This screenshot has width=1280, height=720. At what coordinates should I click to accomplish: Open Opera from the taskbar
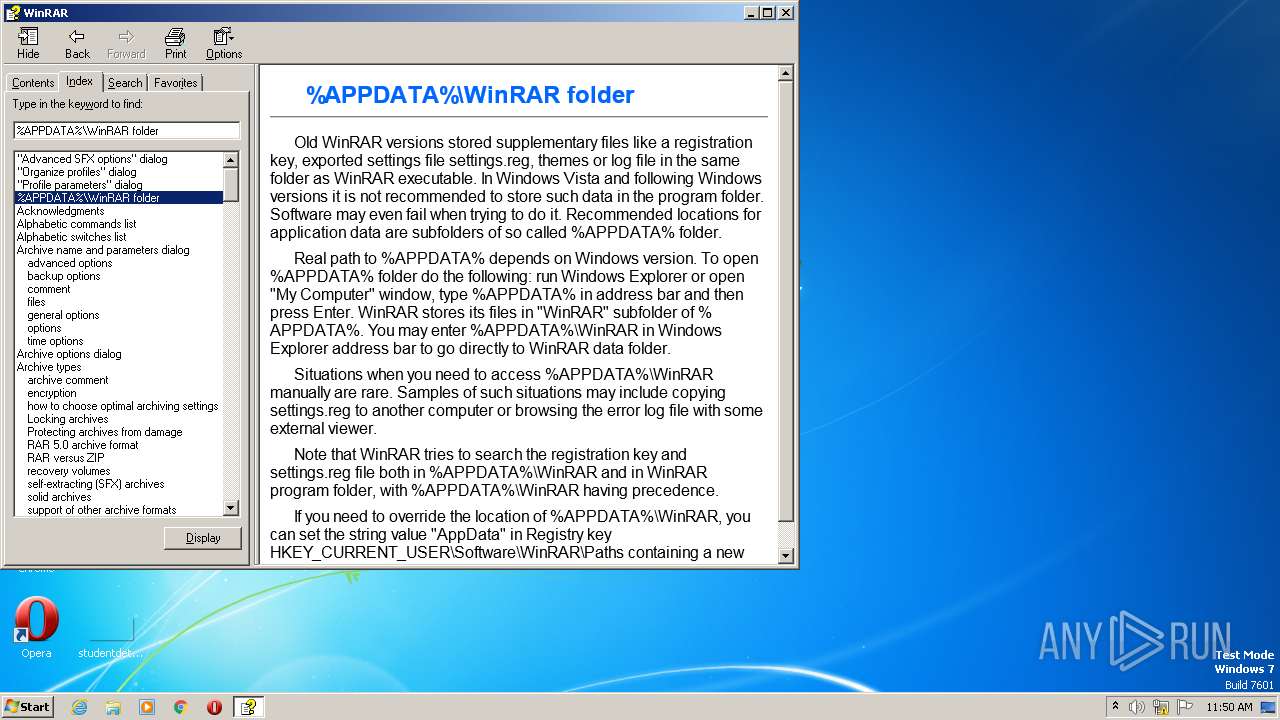pos(214,707)
